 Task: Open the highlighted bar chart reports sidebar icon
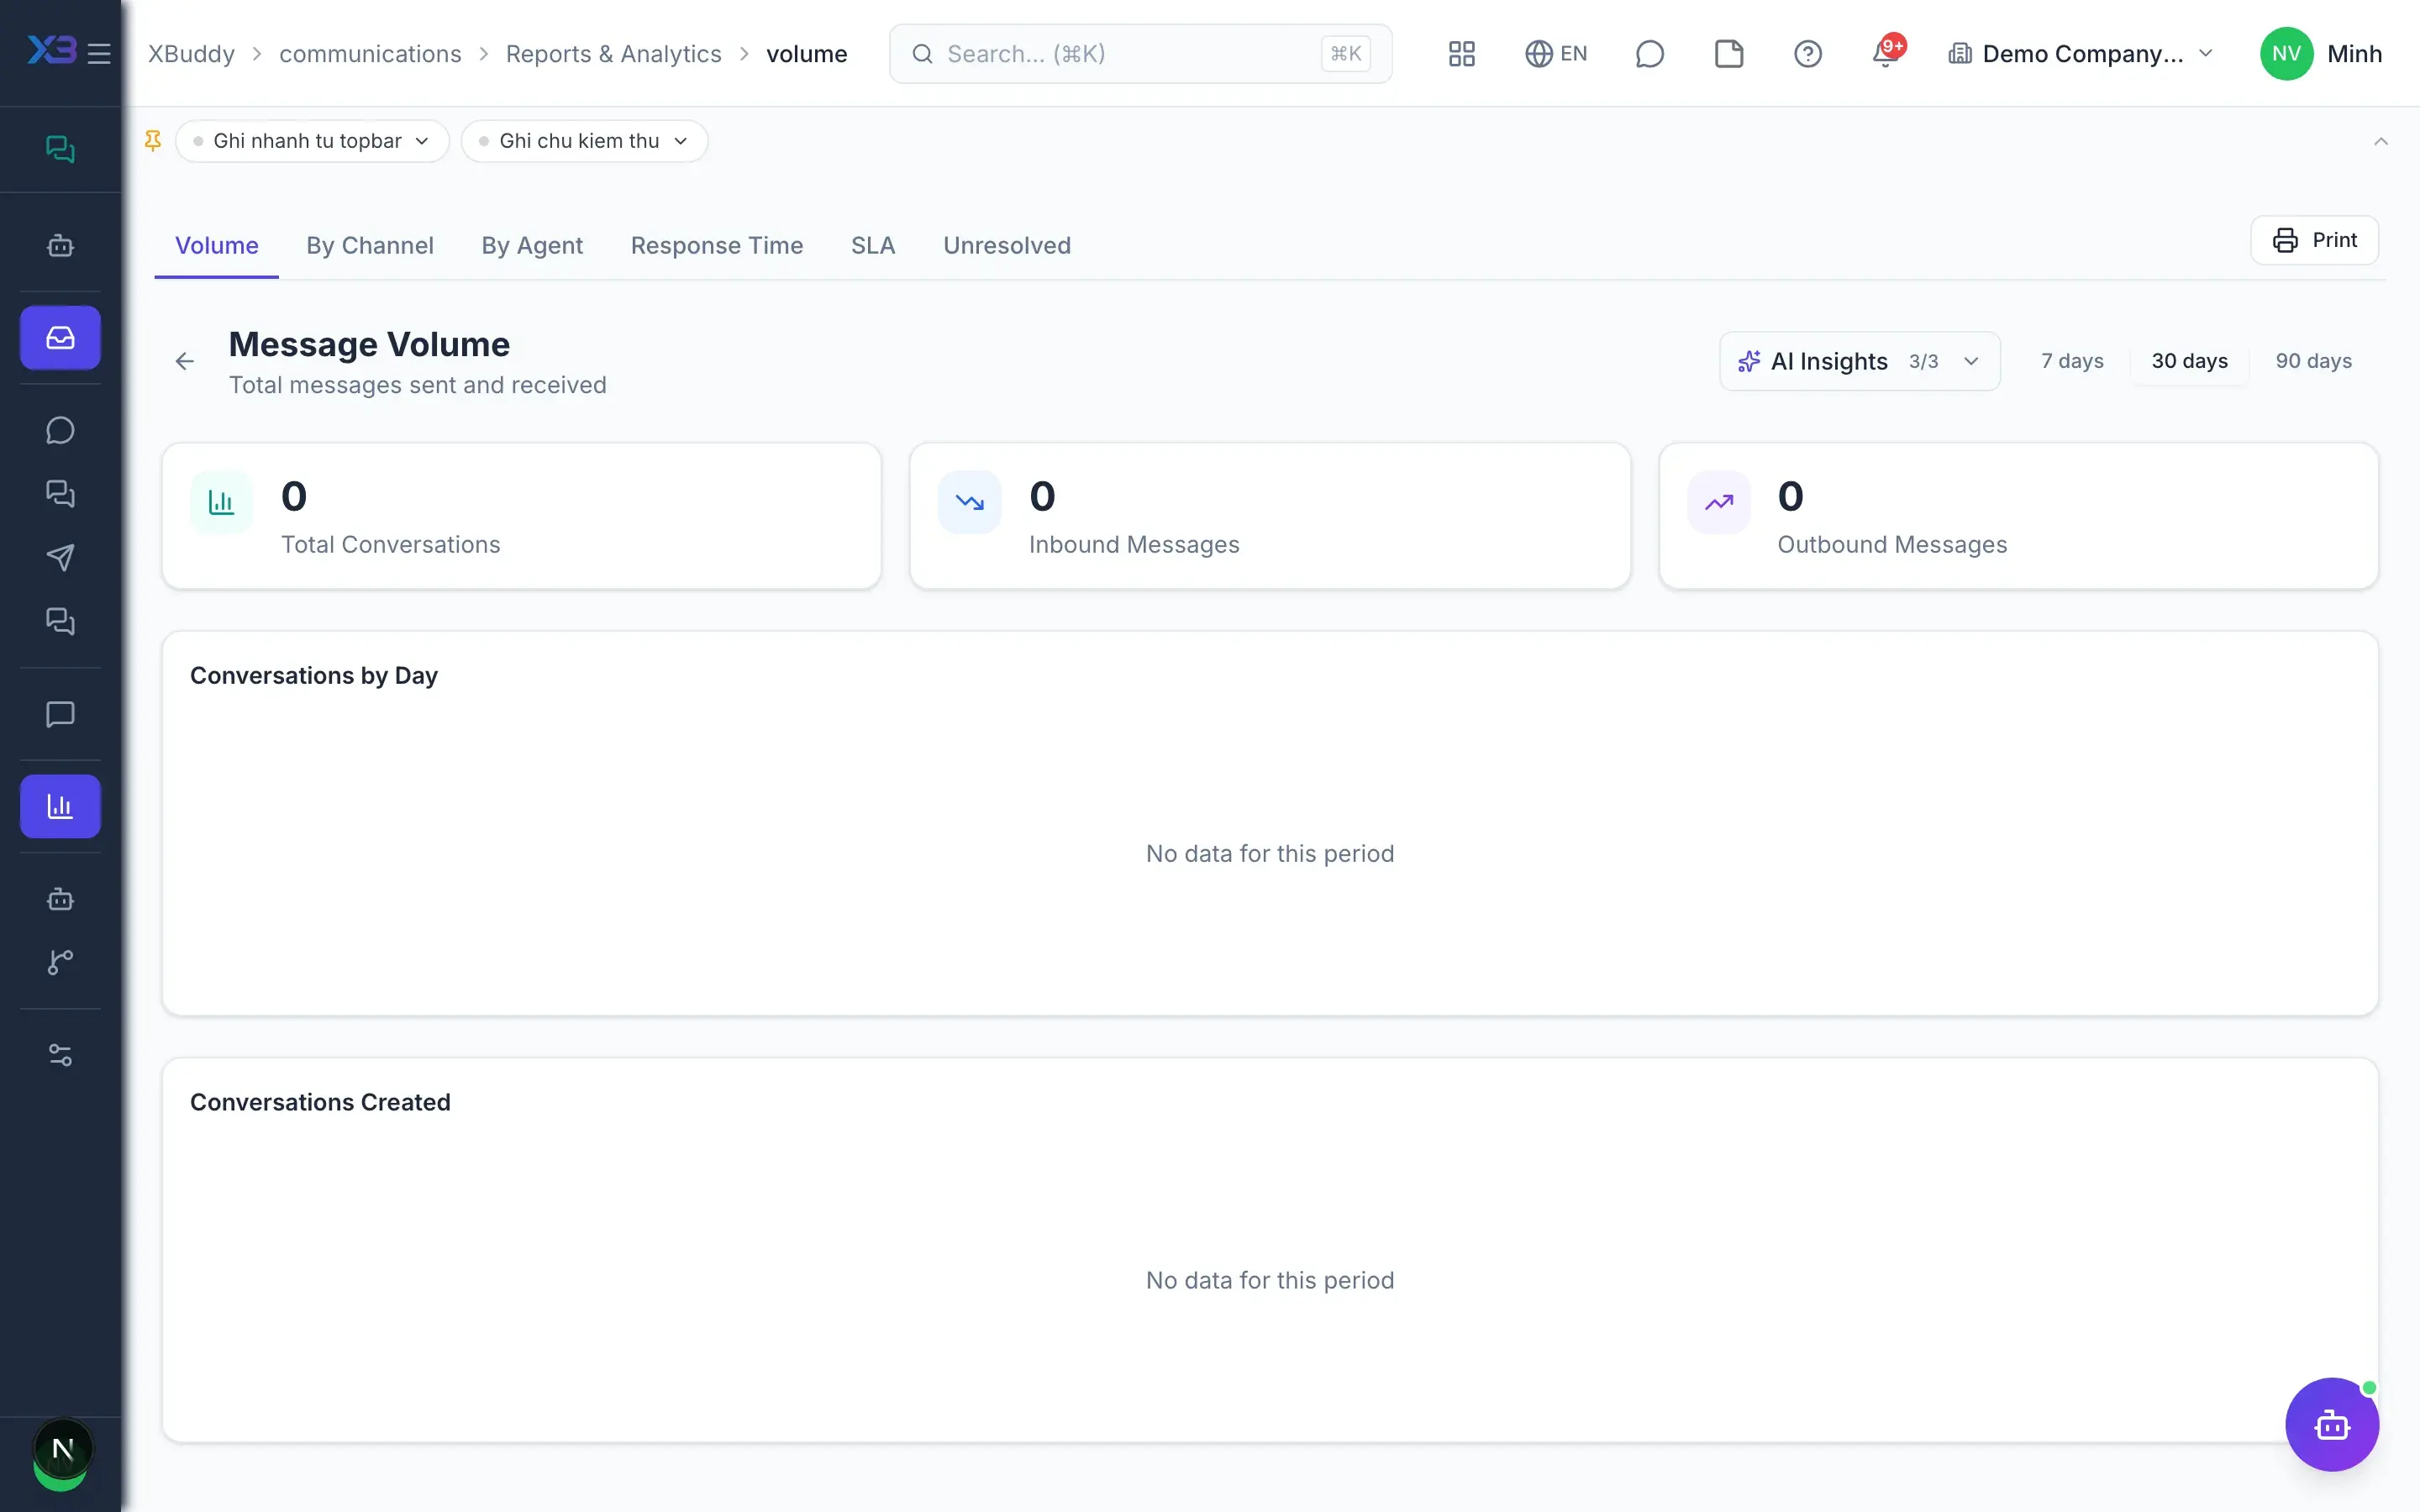point(60,806)
